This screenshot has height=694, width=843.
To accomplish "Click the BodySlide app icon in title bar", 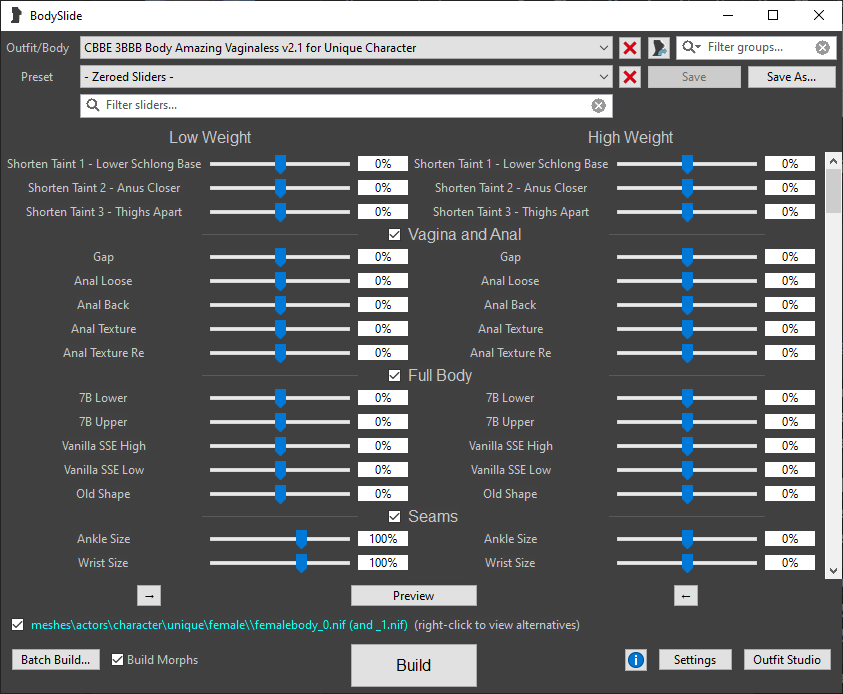I will [16, 16].
